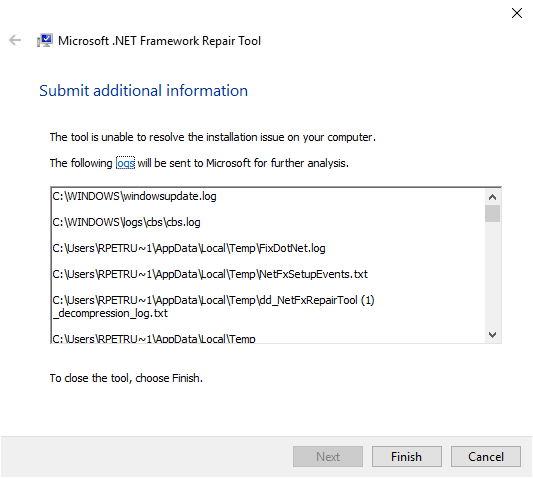
Task: Click the Cancel button
Action: pos(486,457)
